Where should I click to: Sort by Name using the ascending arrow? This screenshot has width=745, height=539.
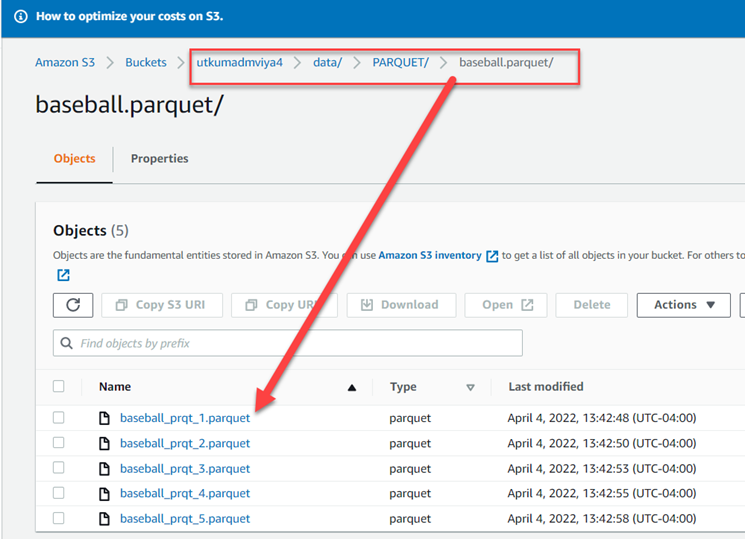tap(352, 387)
